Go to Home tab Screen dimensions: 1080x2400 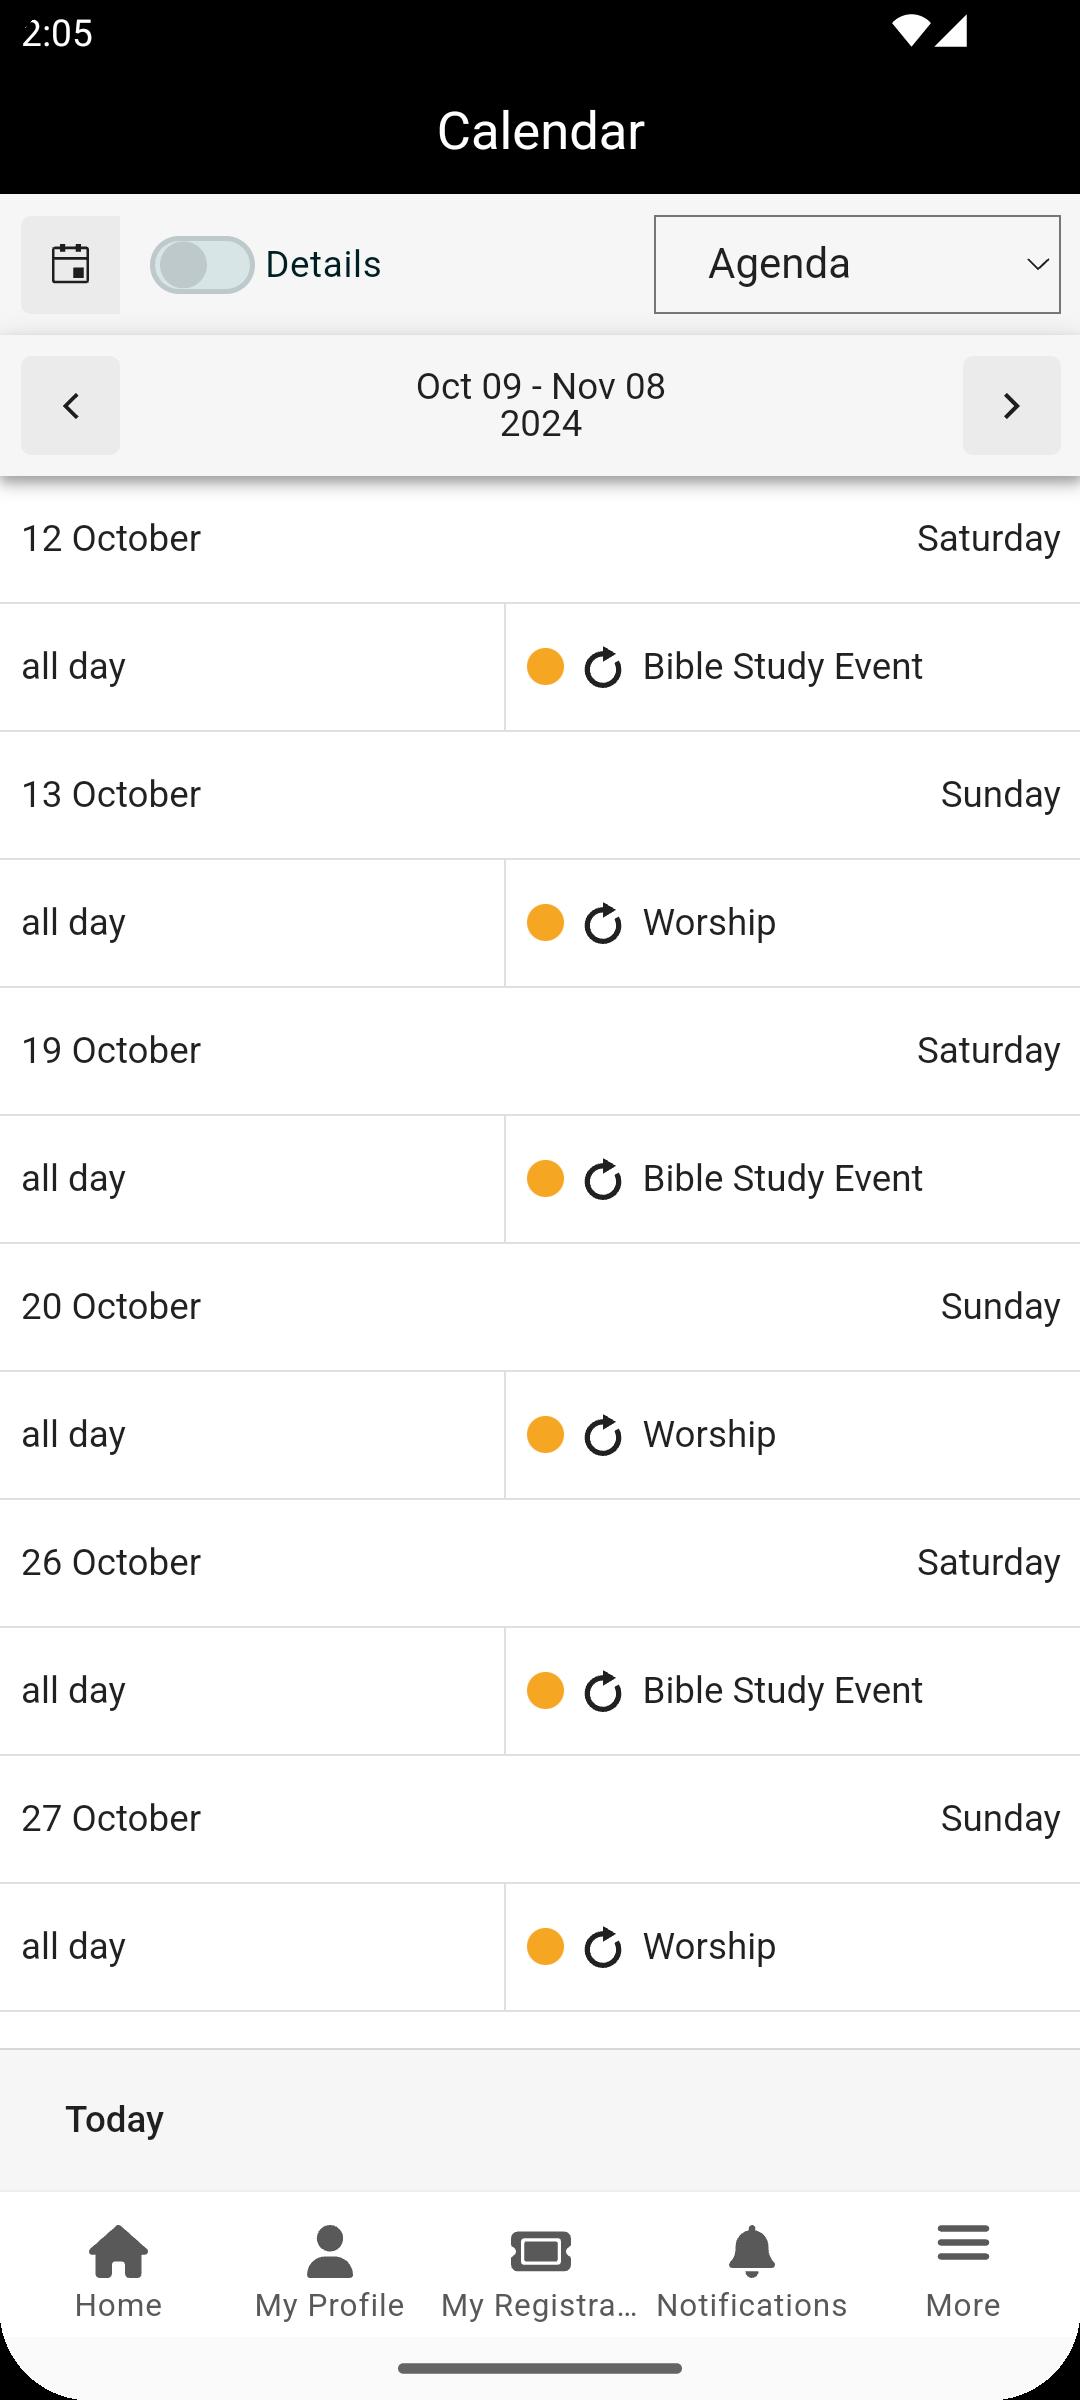coord(118,2271)
